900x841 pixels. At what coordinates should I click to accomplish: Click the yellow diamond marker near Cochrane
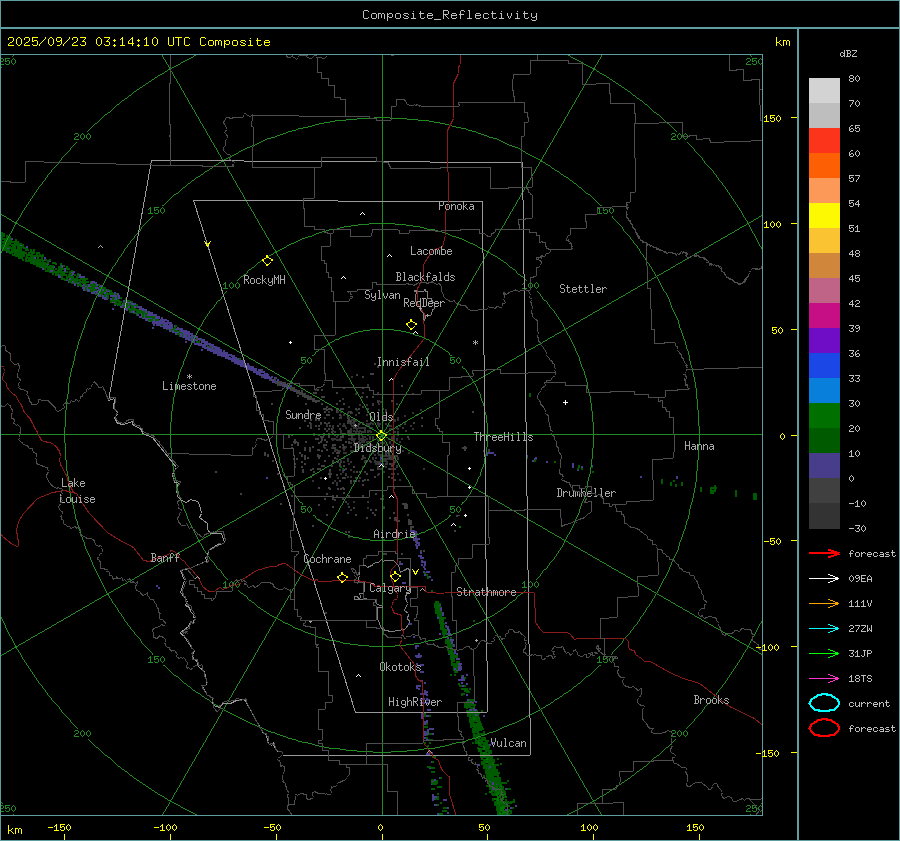pyautogui.click(x=342, y=578)
